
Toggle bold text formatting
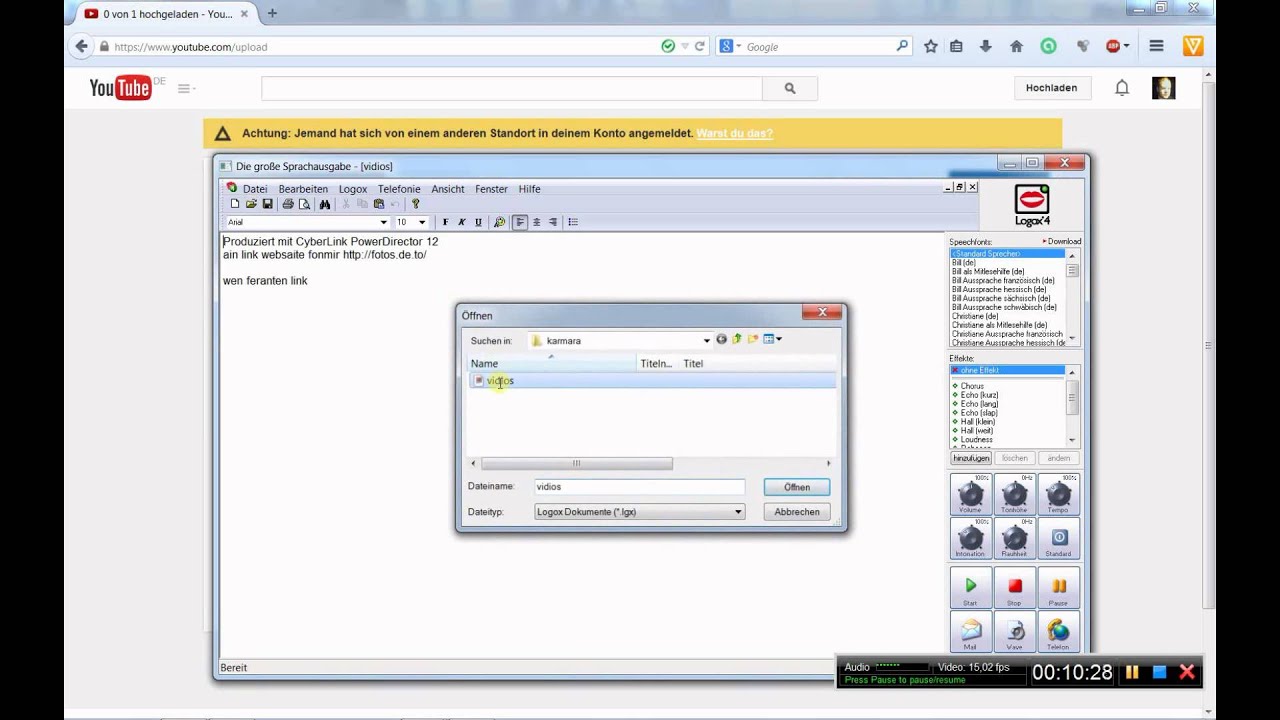pos(445,222)
